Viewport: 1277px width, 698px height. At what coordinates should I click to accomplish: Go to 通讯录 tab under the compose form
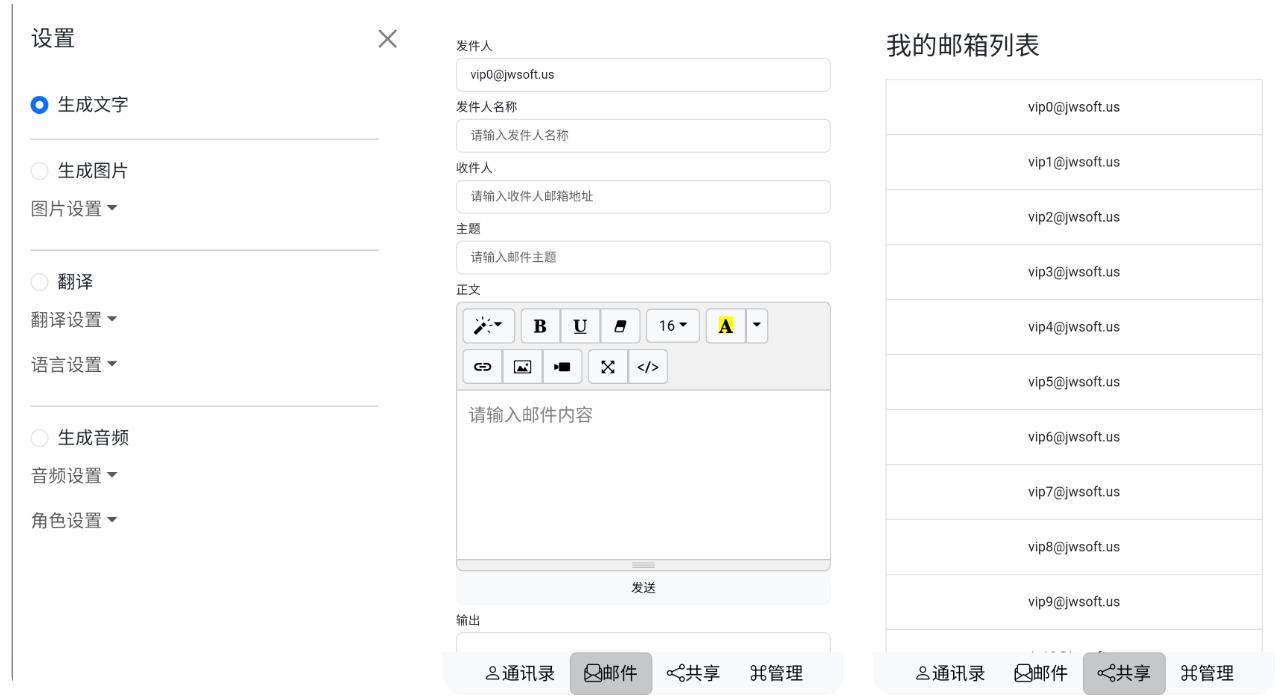coord(520,673)
